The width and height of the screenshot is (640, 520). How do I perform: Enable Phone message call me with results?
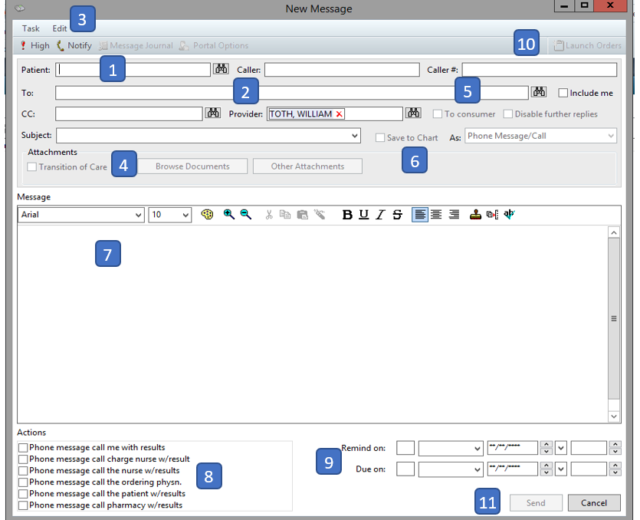pyautogui.click(x=23, y=447)
